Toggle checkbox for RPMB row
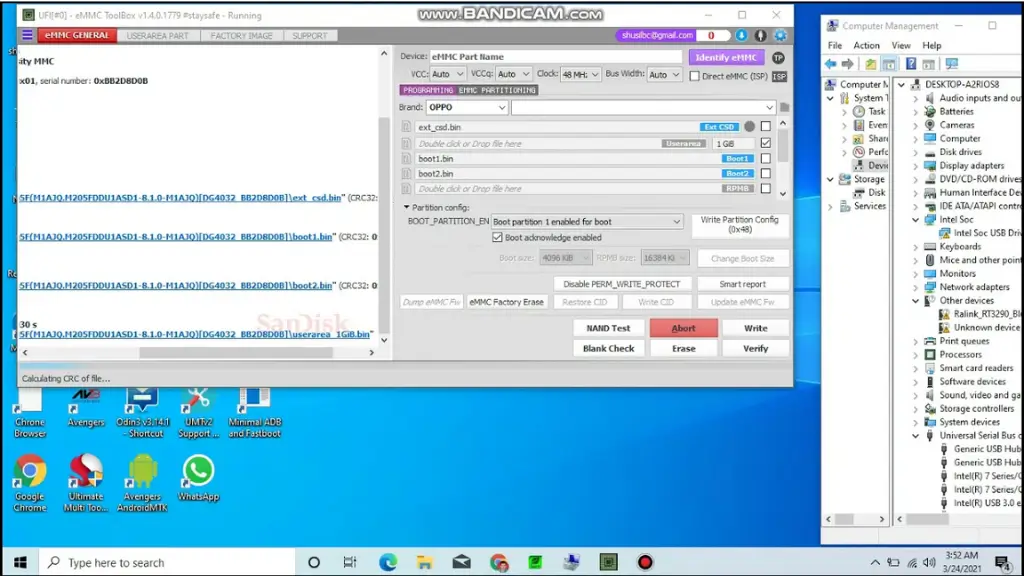1024x576 pixels. (x=765, y=189)
